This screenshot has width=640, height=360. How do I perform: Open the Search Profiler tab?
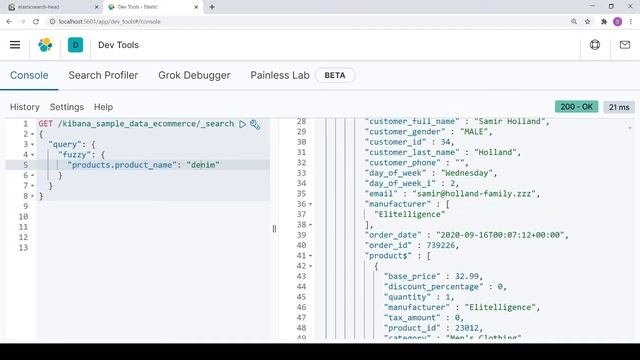(x=103, y=75)
